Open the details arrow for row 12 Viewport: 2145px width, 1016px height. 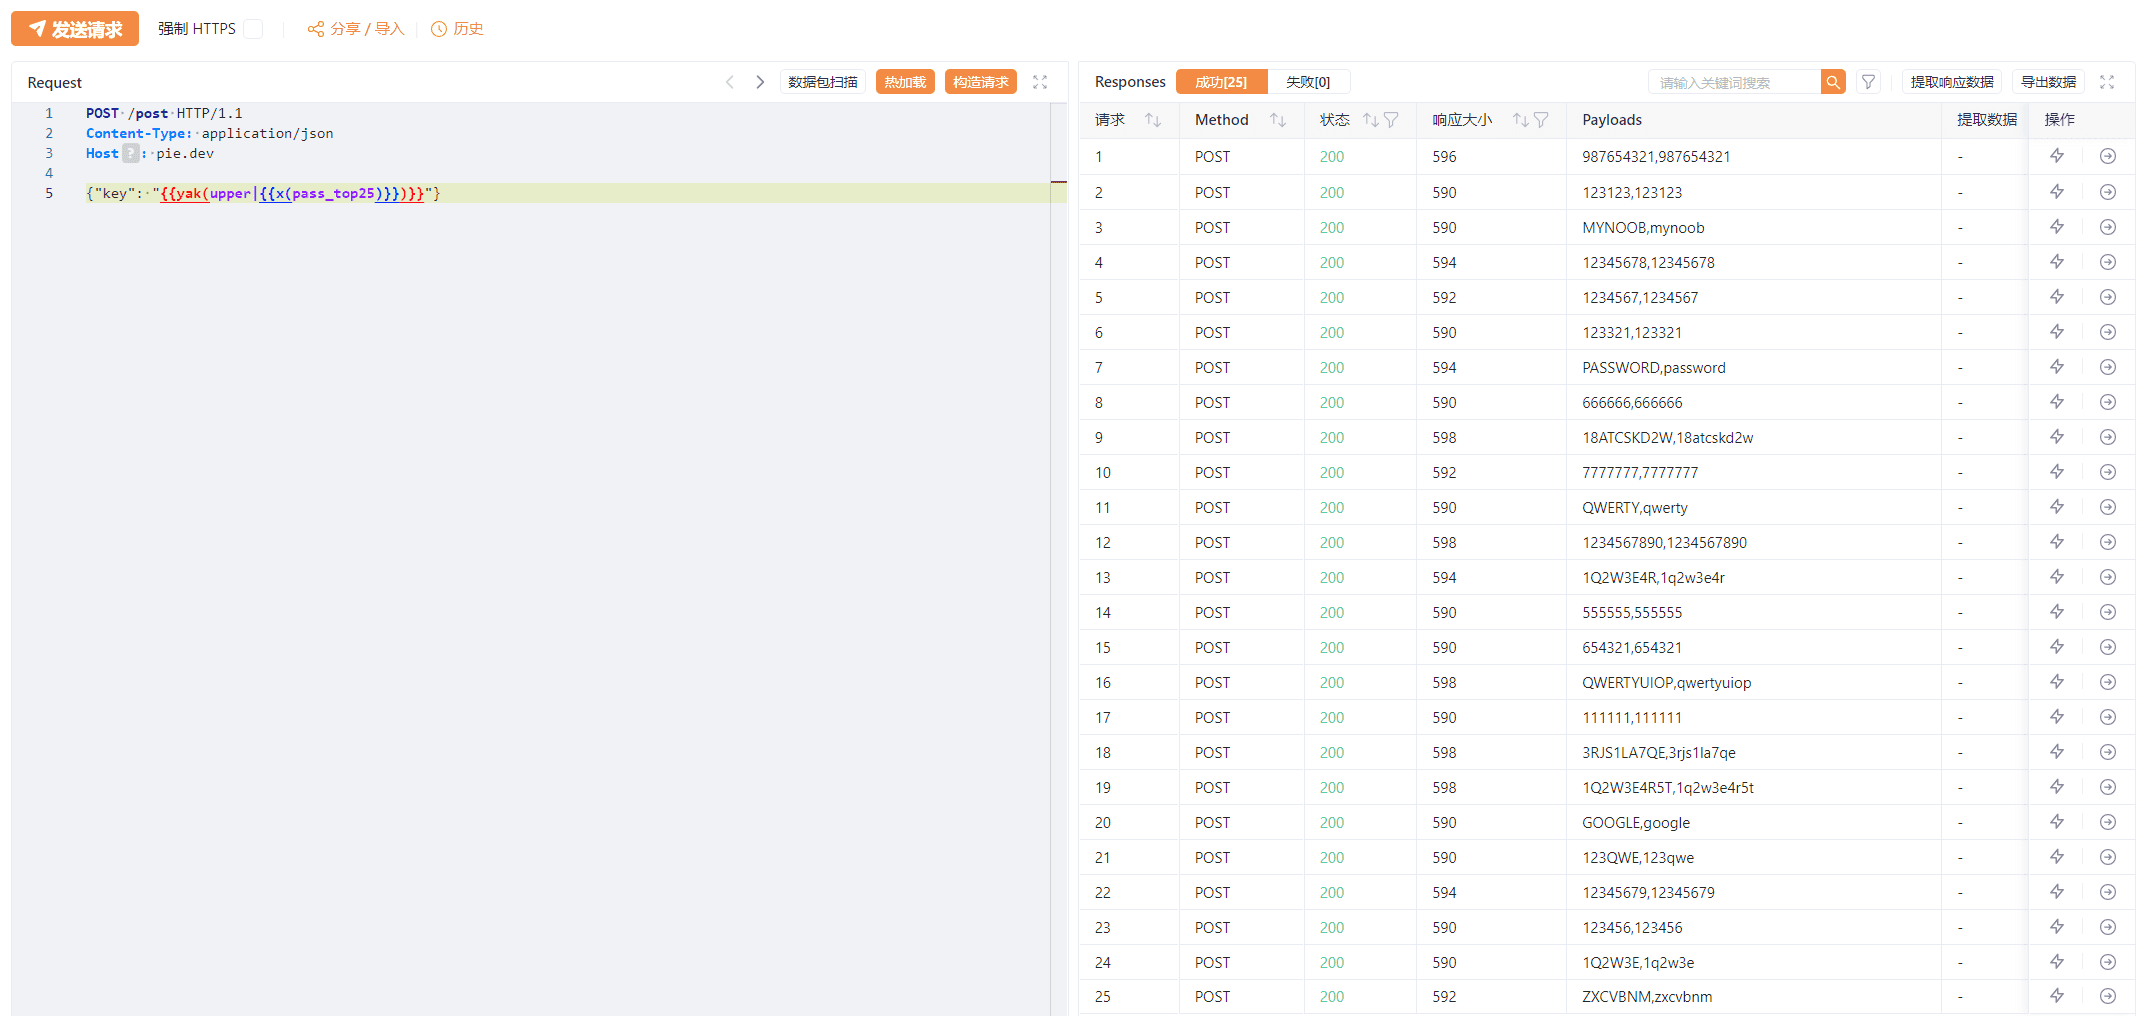pyautogui.click(x=2108, y=542)
